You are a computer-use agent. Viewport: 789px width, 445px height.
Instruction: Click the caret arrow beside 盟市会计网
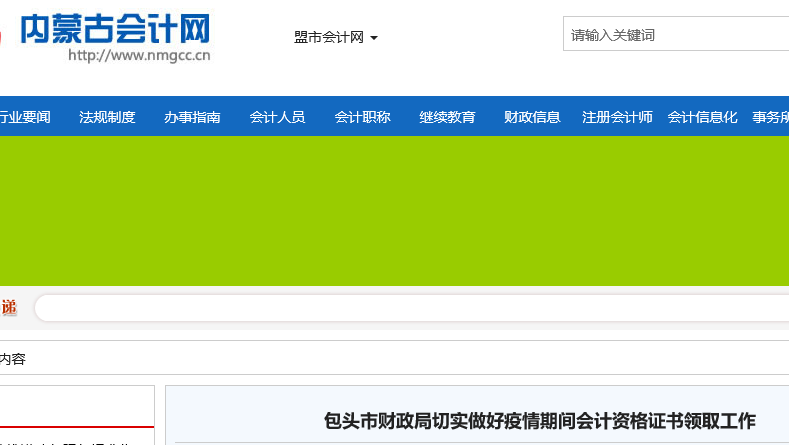tap(374, 38)
